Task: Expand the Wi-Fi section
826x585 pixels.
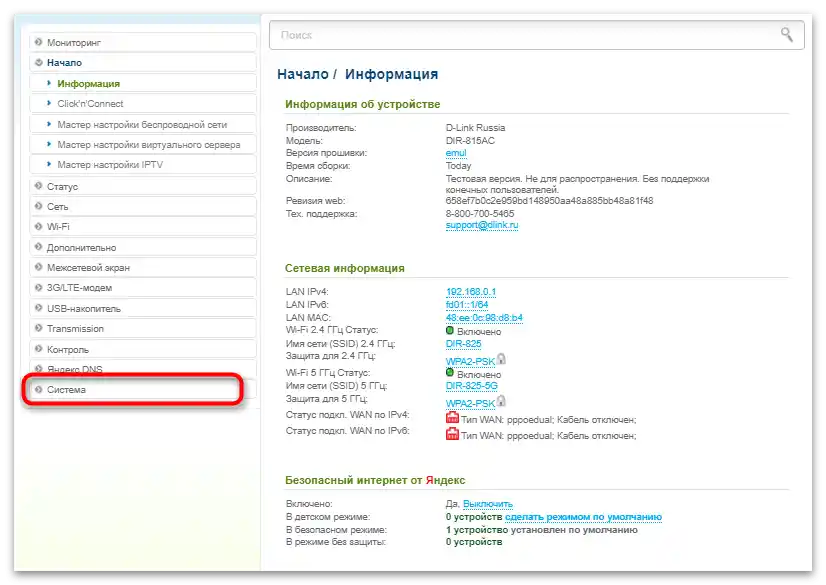Action: coord(143,226)
